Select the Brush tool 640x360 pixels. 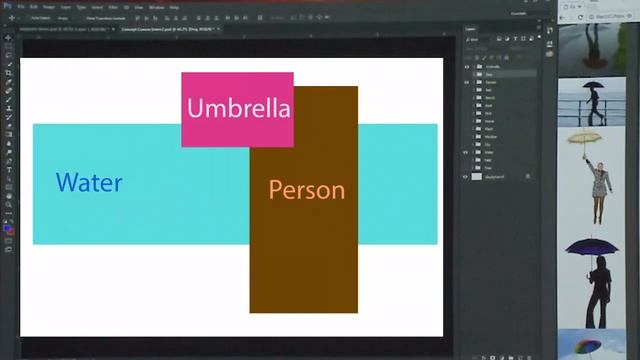click(8, 99)
